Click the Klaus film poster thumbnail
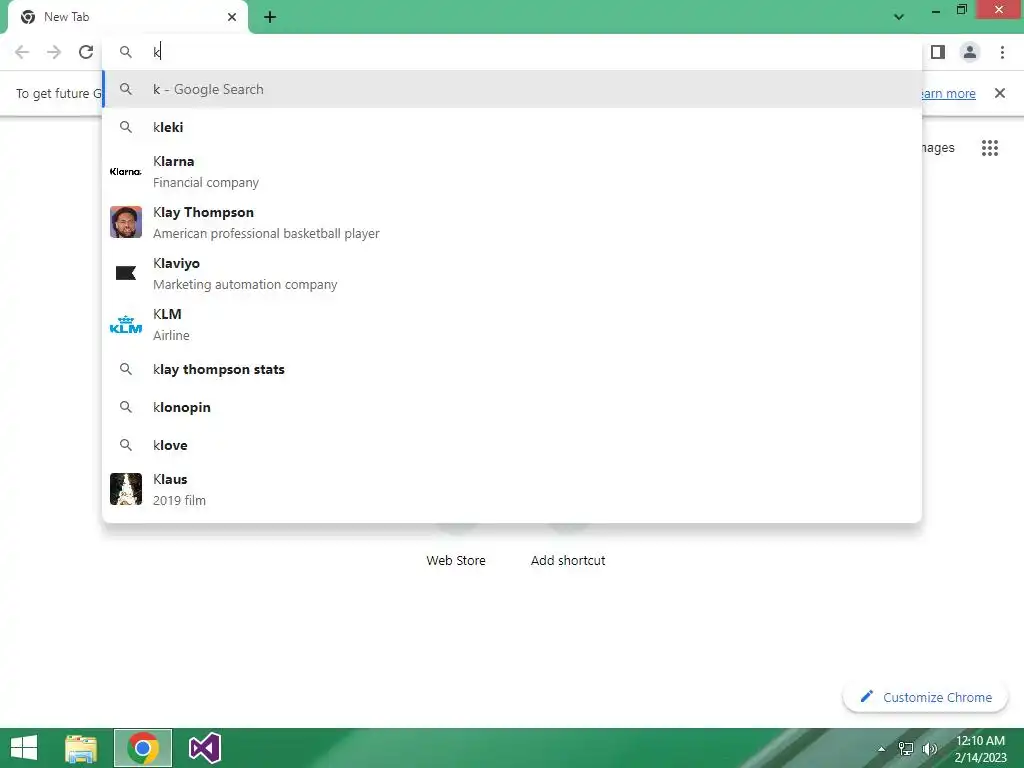The height and width of the screenshot is (768, 1024). (x=125, y=489)
